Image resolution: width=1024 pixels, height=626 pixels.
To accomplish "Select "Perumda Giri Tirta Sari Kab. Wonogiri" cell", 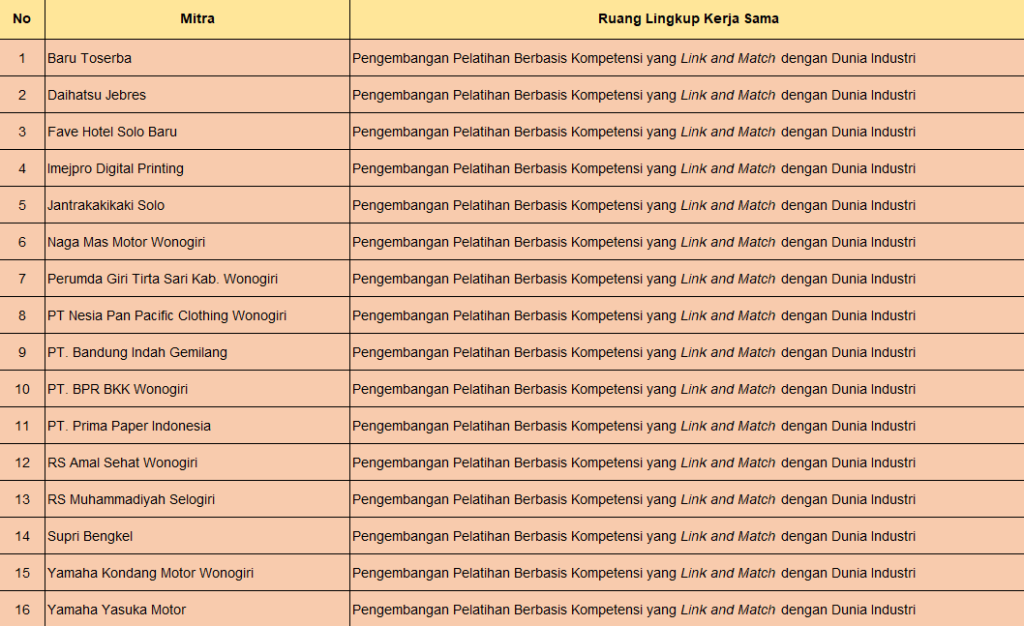I will (x=197, y=279).
